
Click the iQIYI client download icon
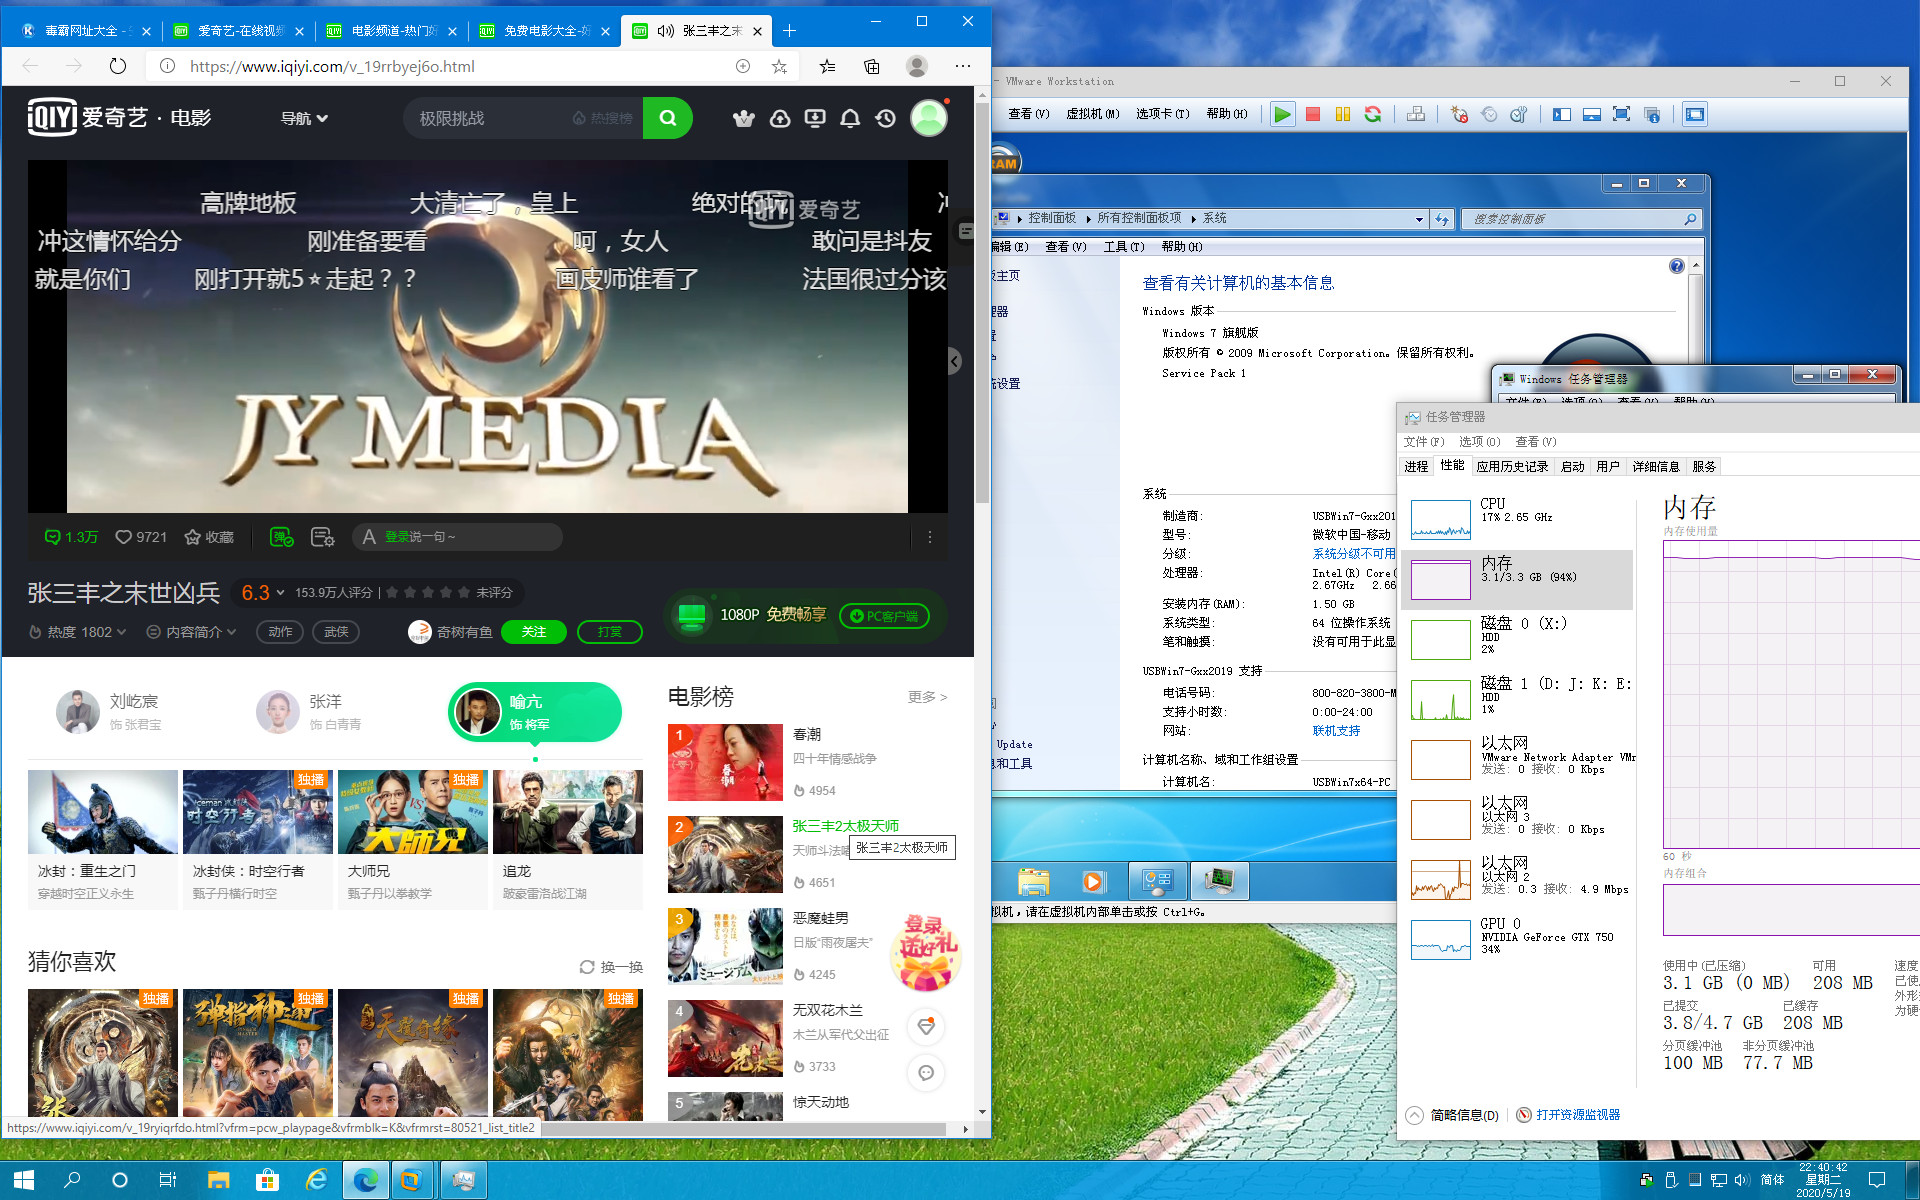tap(815, 119)
